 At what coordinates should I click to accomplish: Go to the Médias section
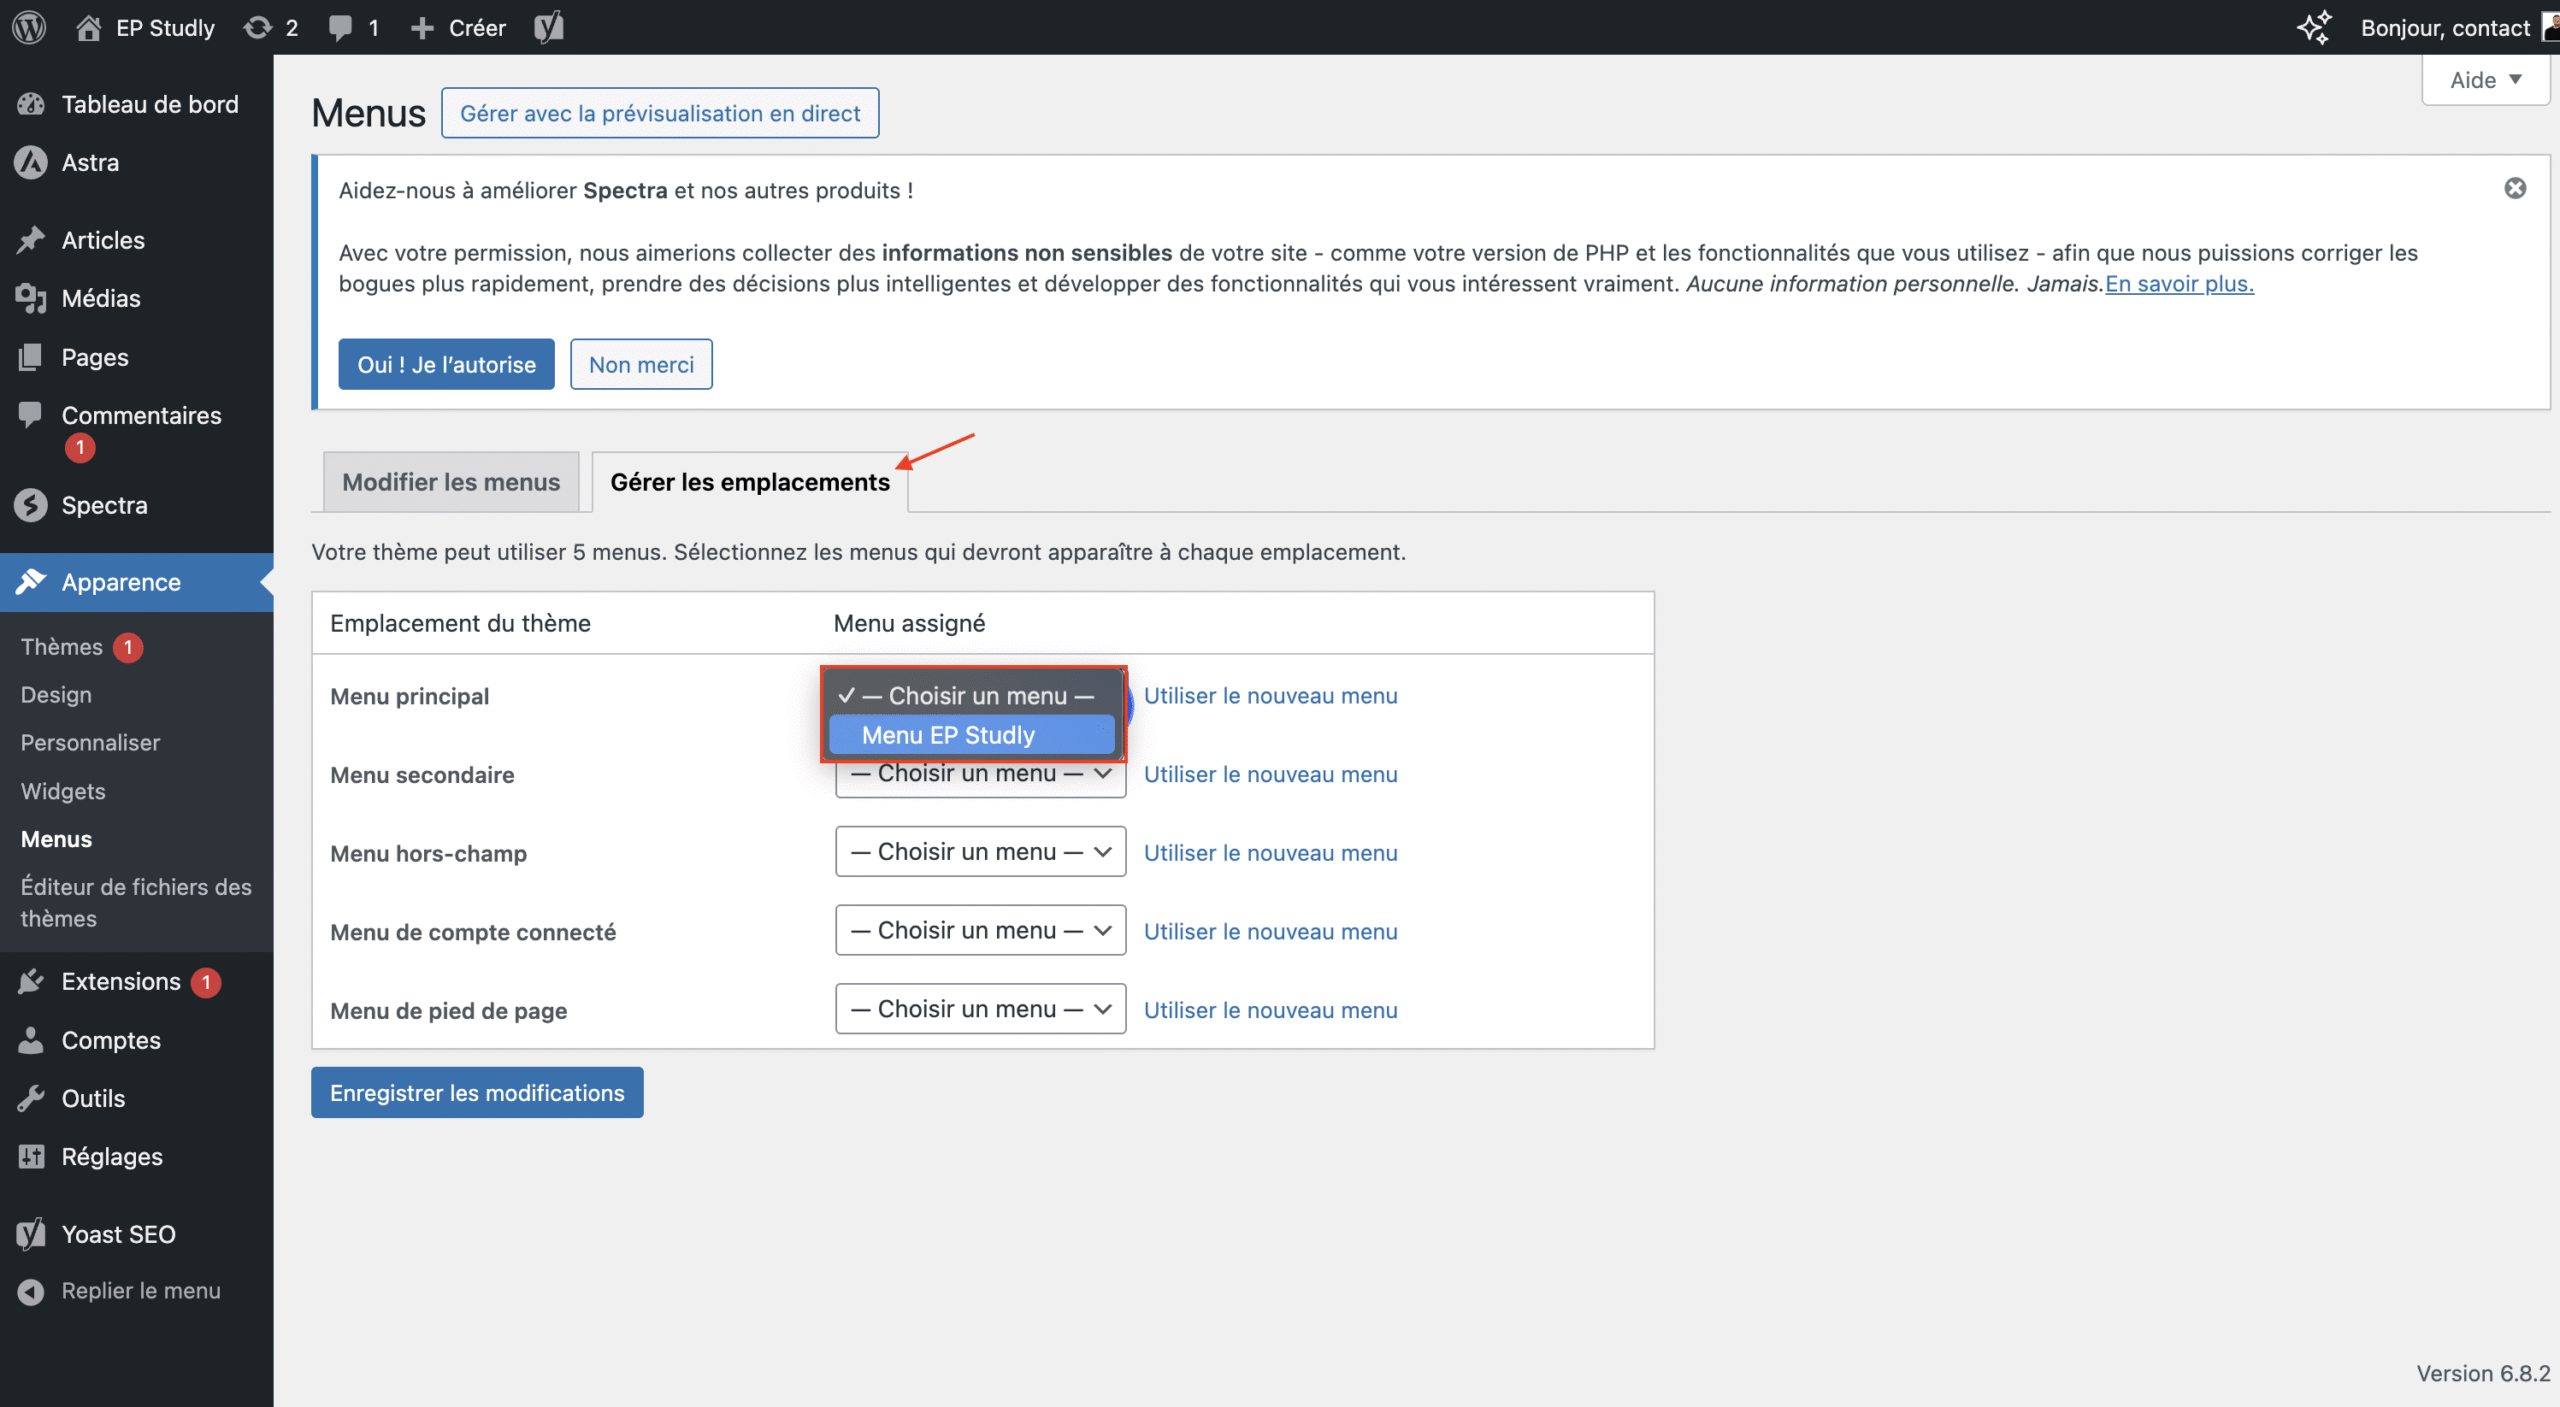(100, 298)
